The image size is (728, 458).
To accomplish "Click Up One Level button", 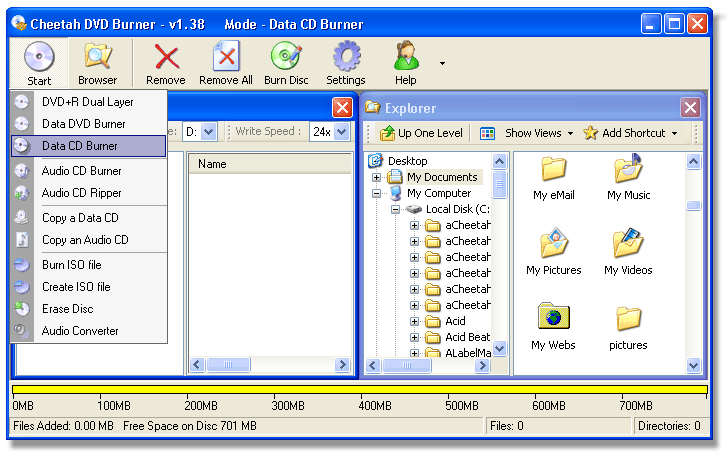I will click(x=421, y=133).
